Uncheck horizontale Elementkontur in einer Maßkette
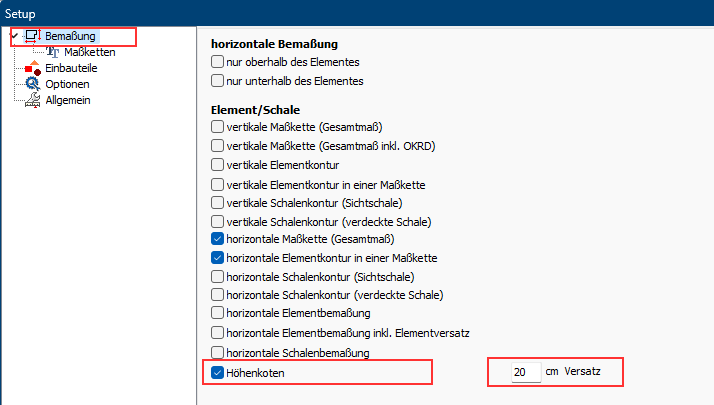The width and height of the screenshot is (714, 405). pos(218,258)
